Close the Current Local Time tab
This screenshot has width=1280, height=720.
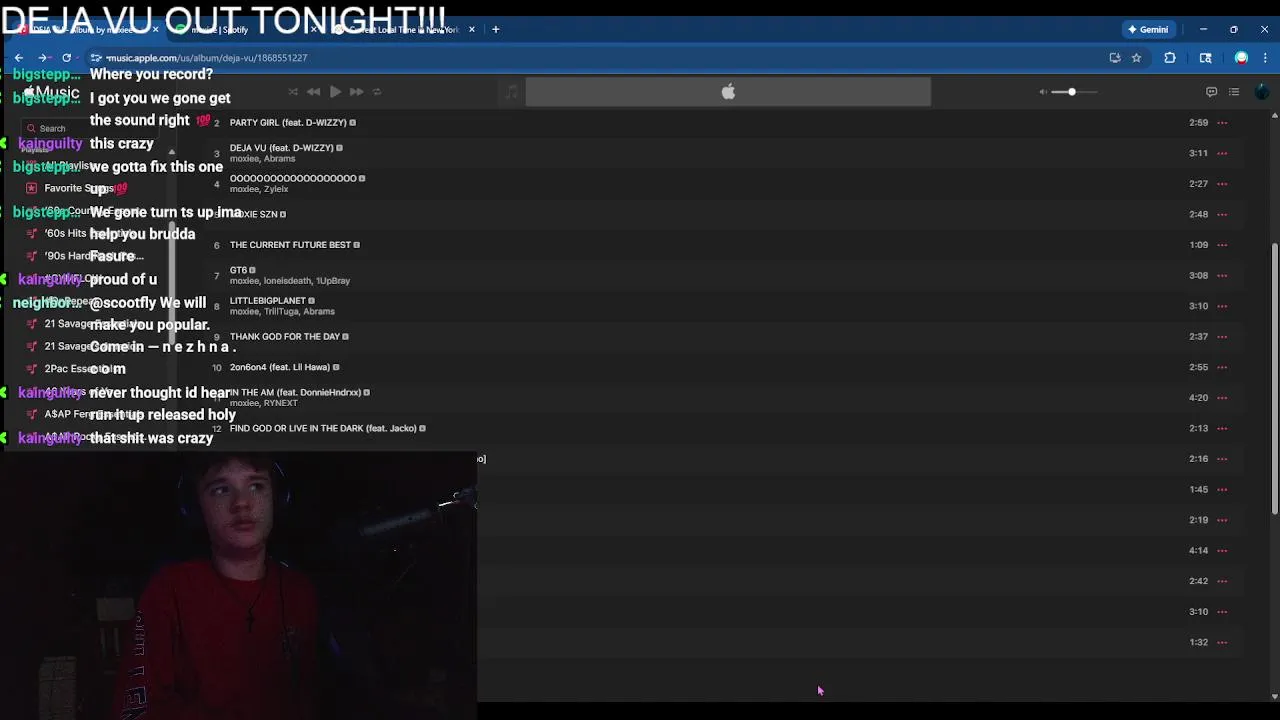(472, 29)
